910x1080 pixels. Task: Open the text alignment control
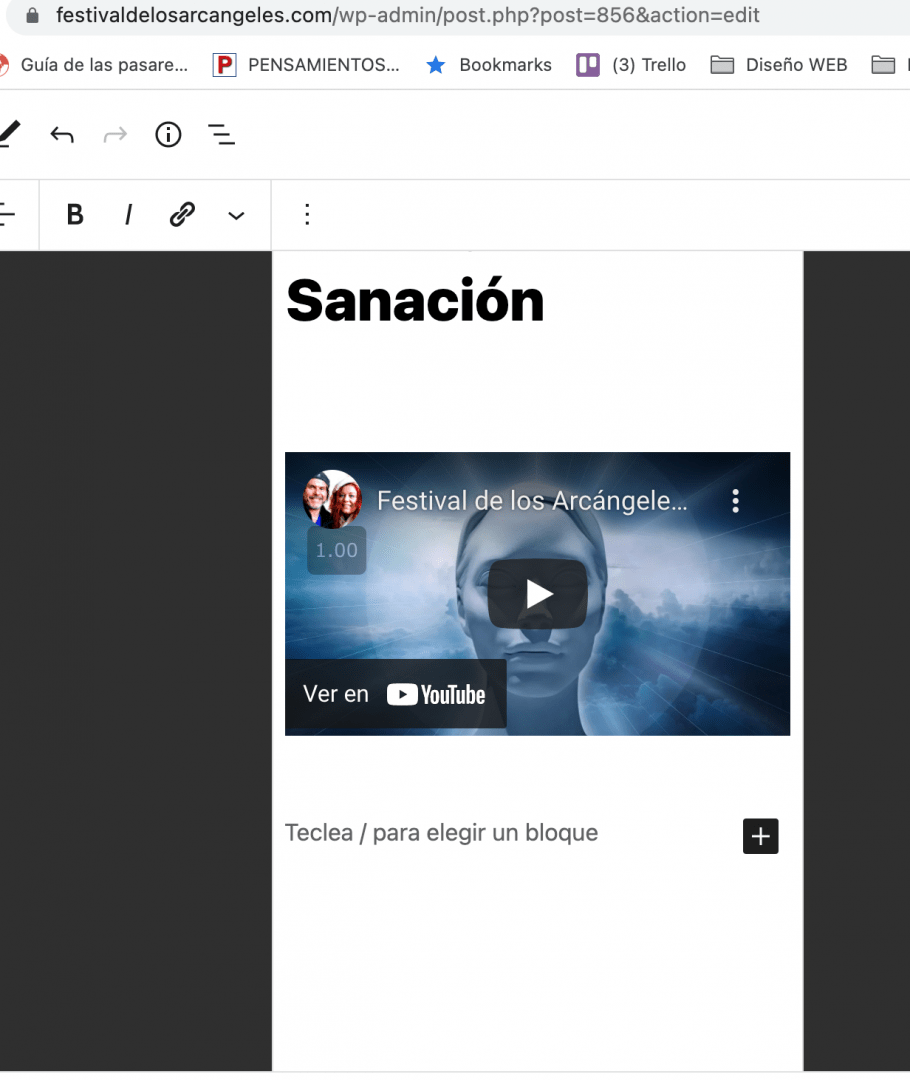(x=7, y=215)
